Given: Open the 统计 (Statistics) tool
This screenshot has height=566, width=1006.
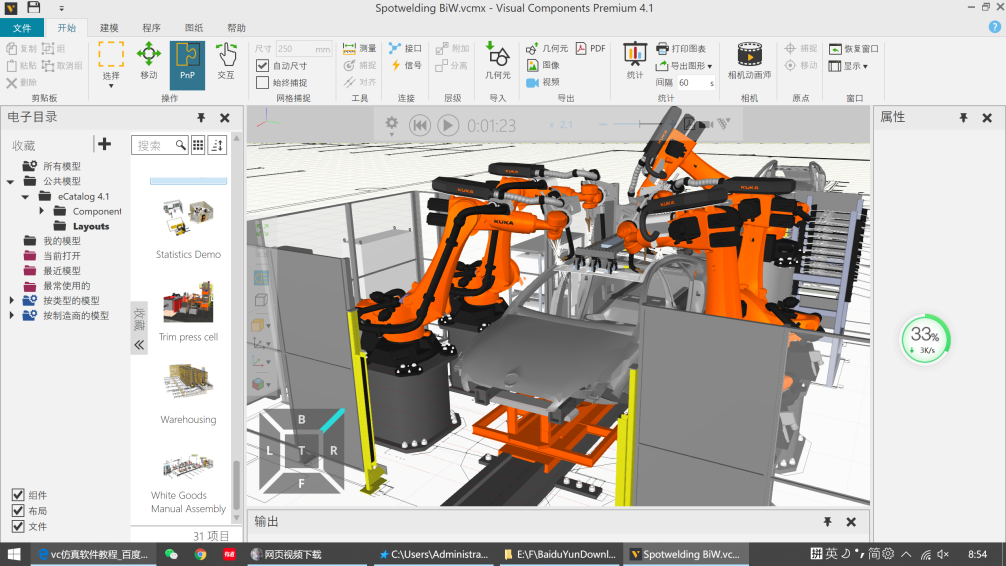Looking at the screenshot, I should [635, 60].
